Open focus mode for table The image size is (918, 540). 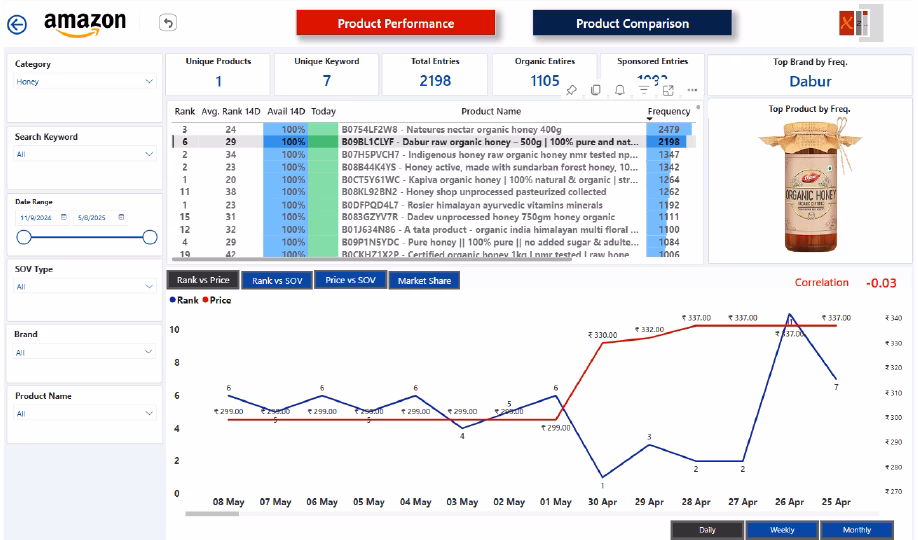tap(668, 90)
